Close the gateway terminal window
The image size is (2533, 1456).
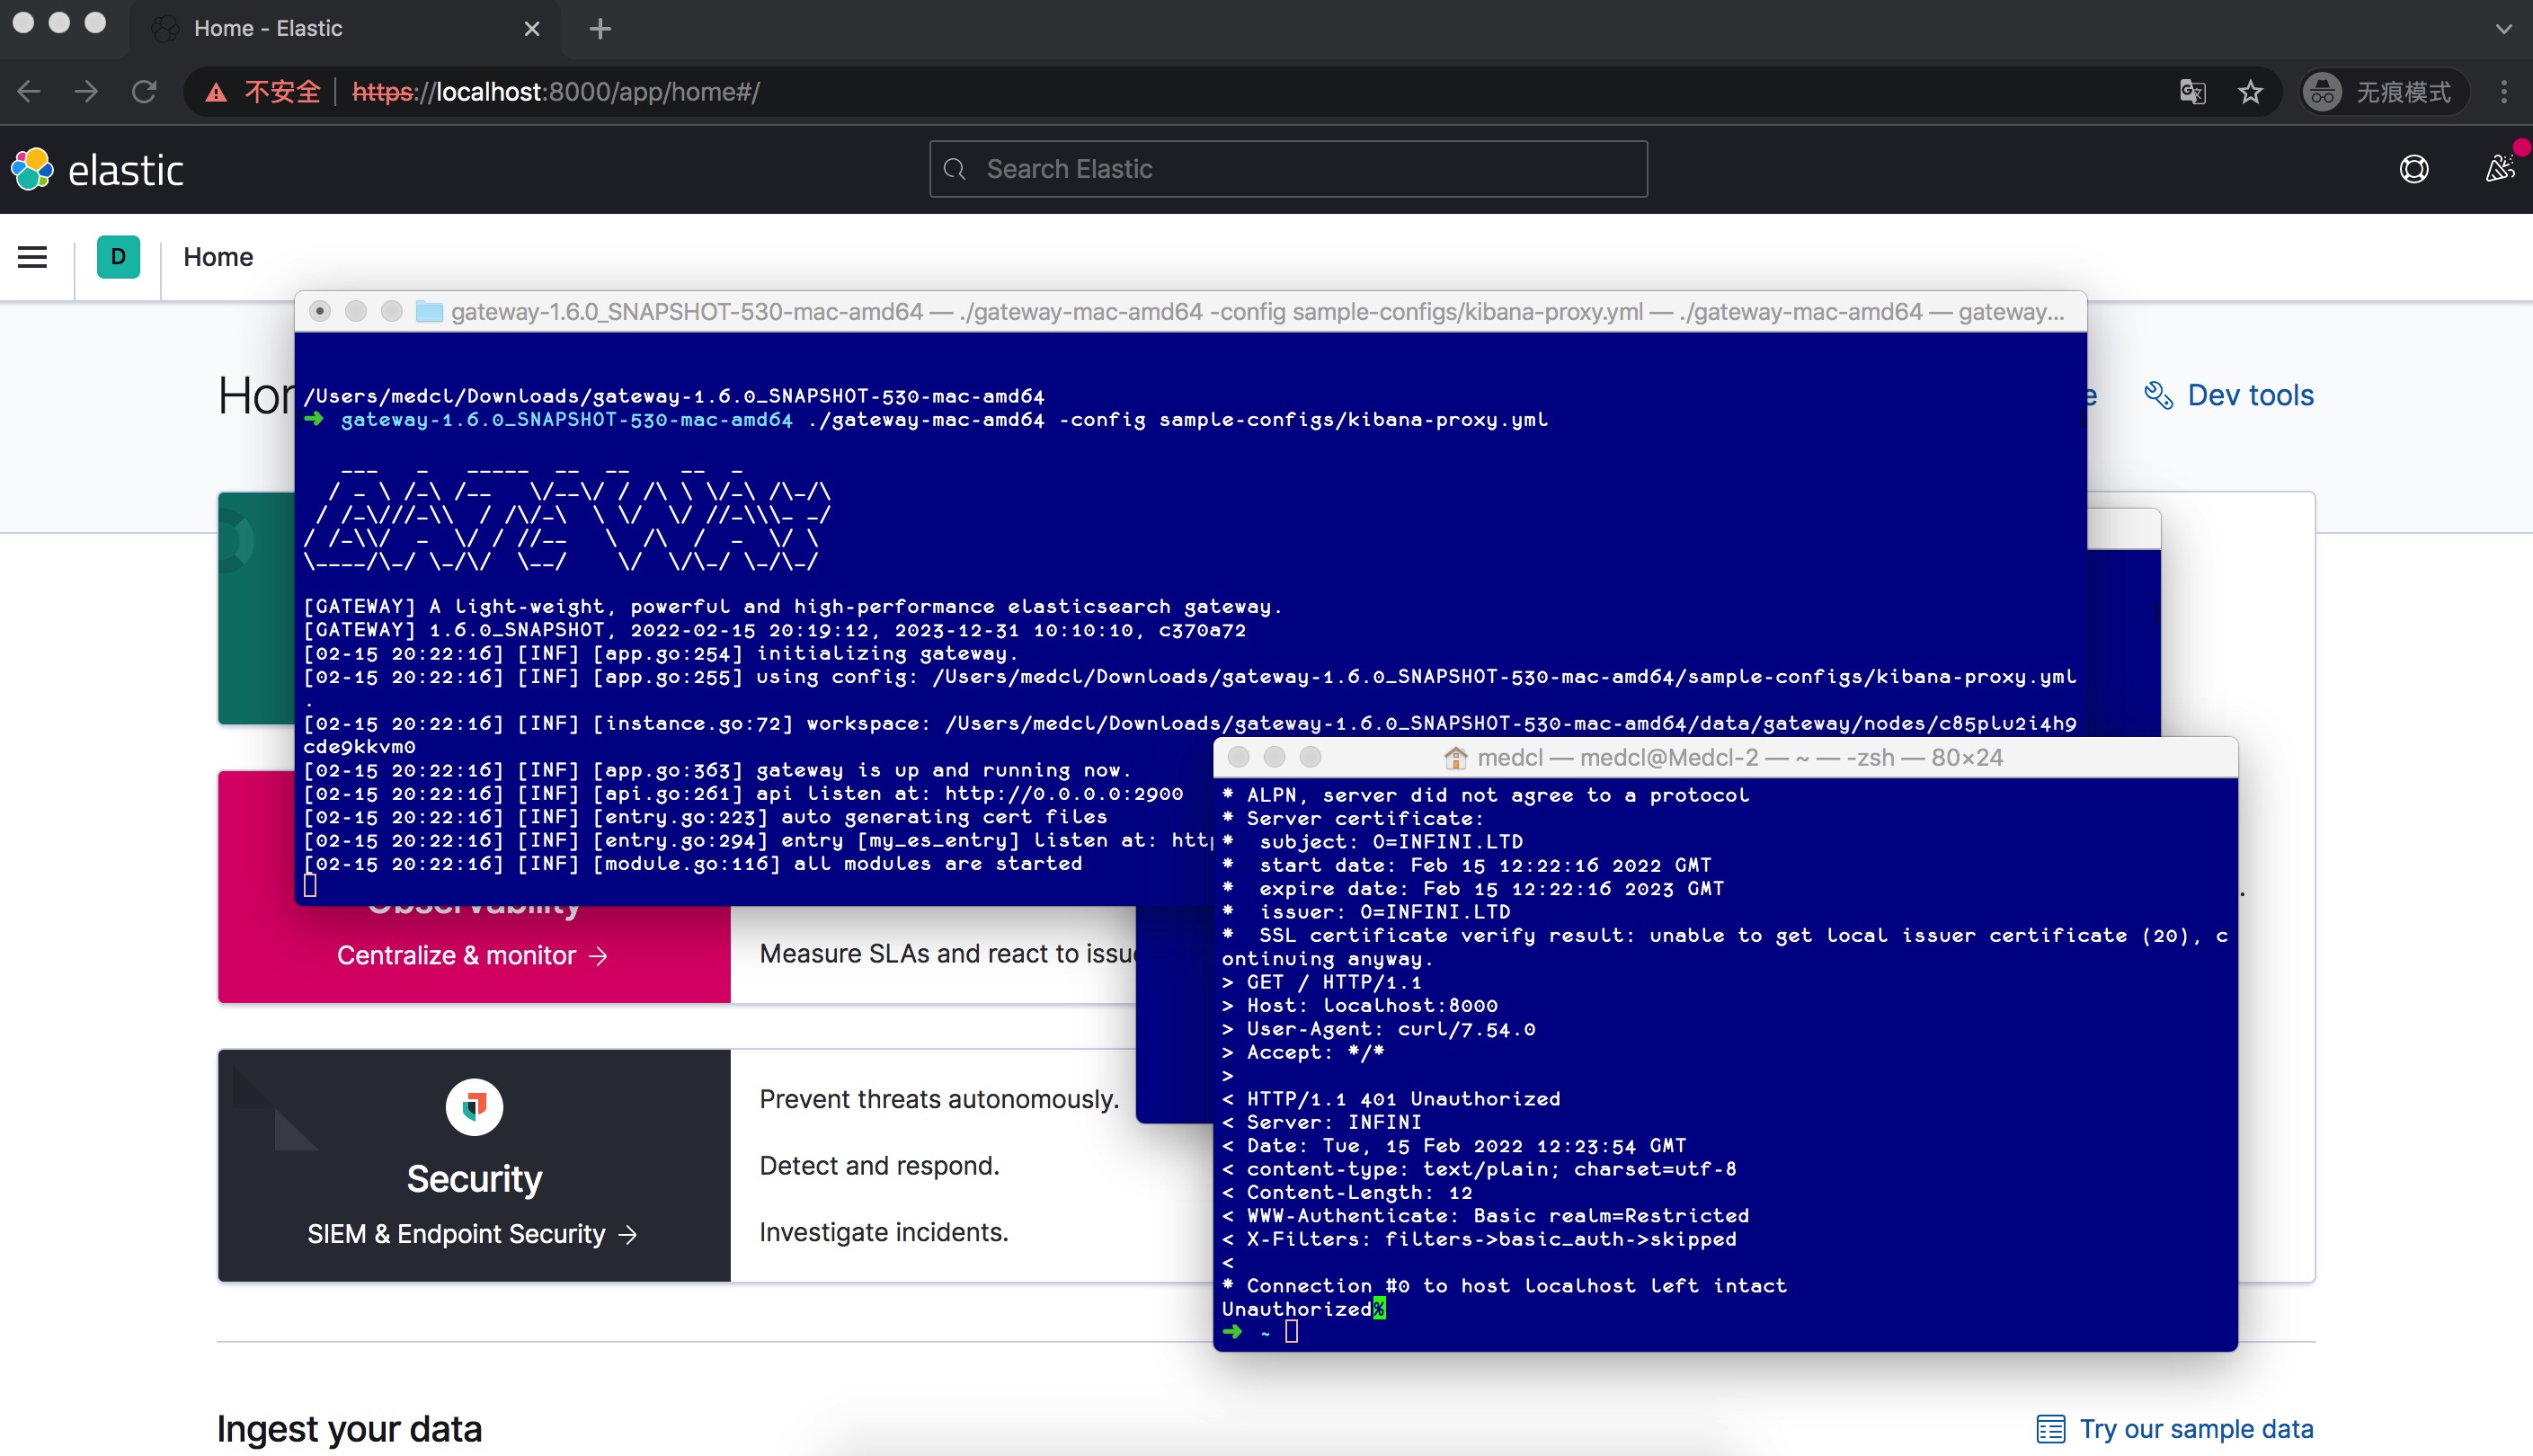point(320,312)
